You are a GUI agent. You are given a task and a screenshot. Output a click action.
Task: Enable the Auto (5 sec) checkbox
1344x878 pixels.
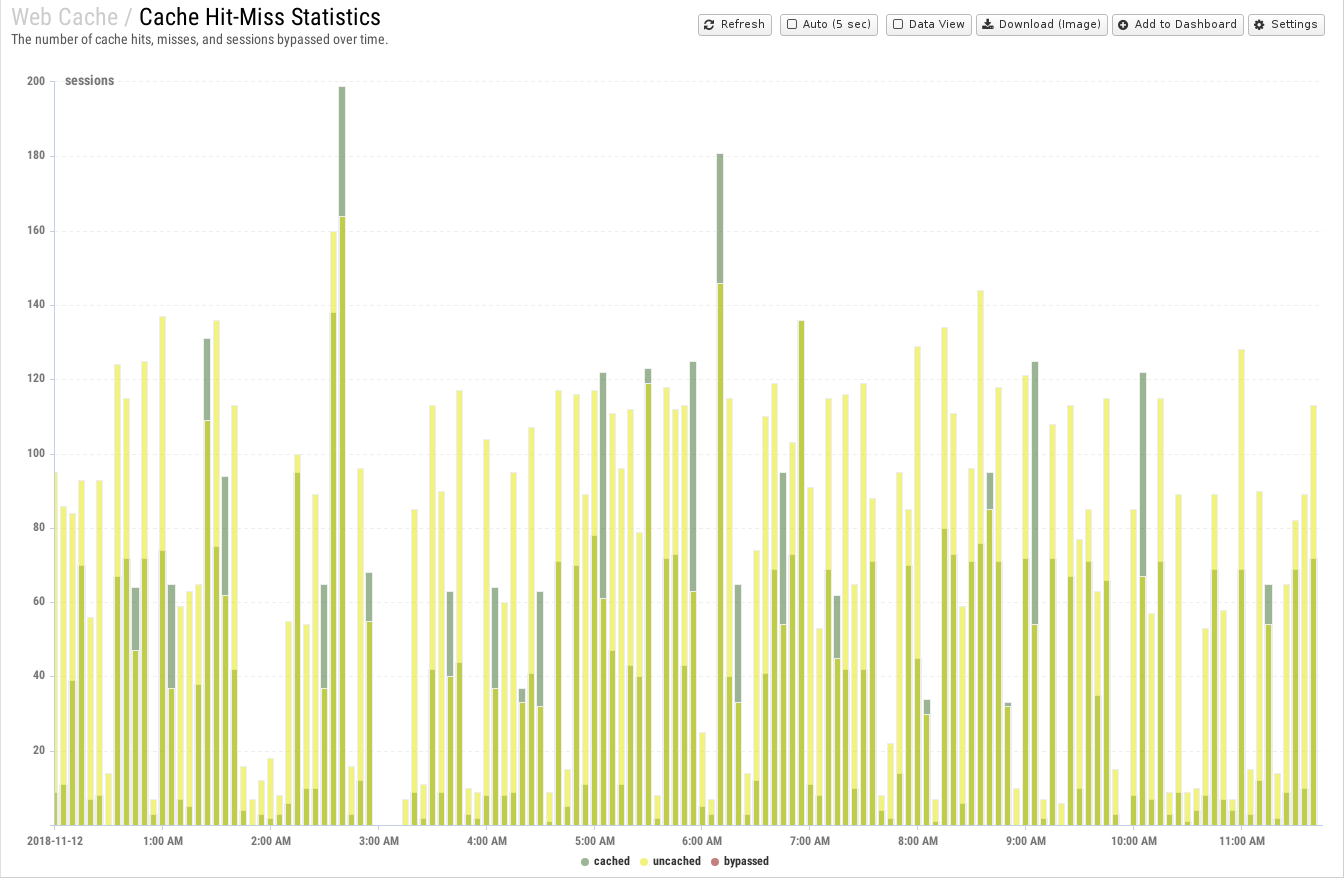792,24
